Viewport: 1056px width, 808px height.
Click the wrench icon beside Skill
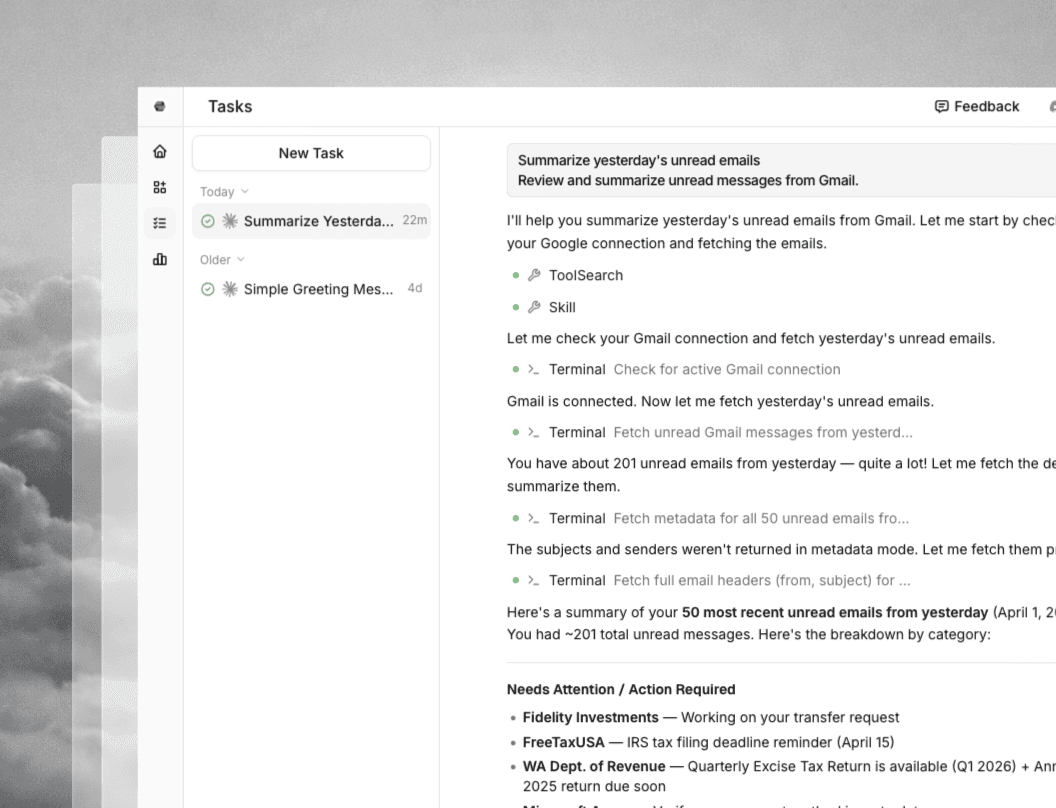534,307
